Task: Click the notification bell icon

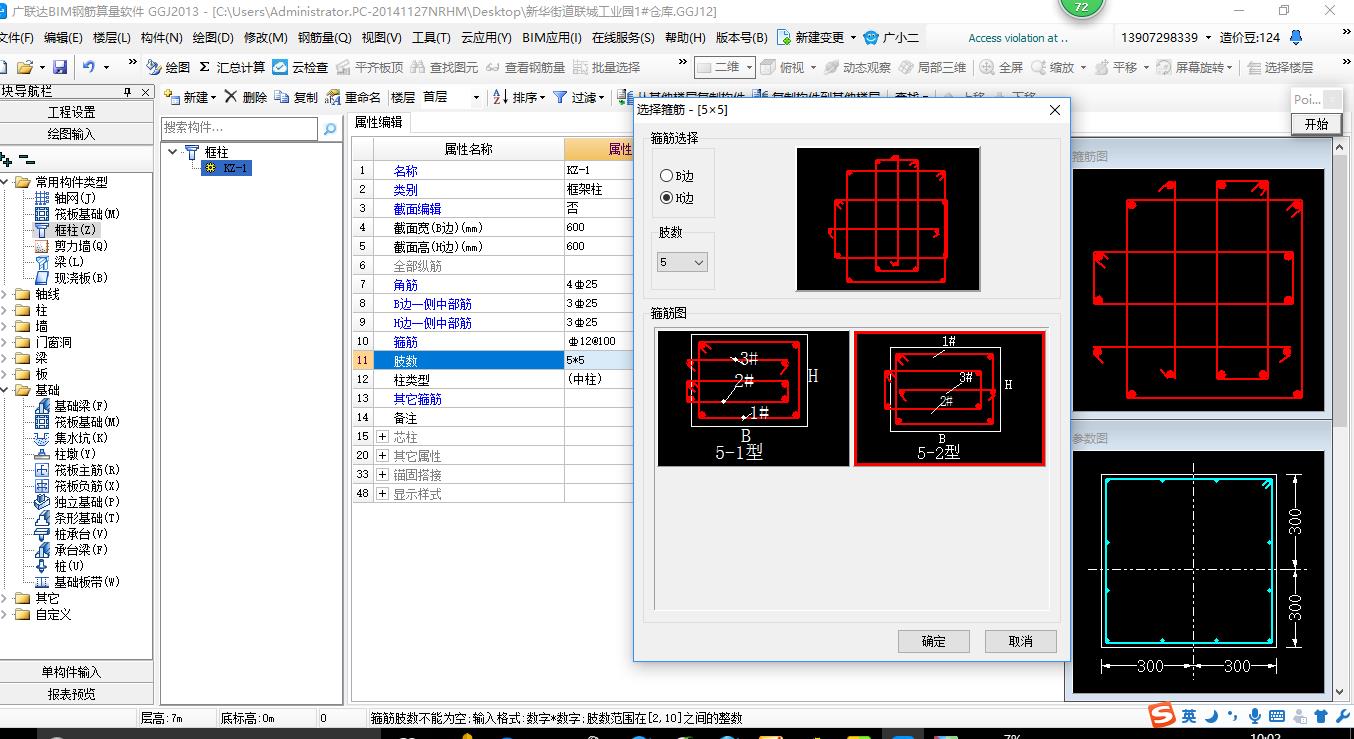Action: 1297,38
